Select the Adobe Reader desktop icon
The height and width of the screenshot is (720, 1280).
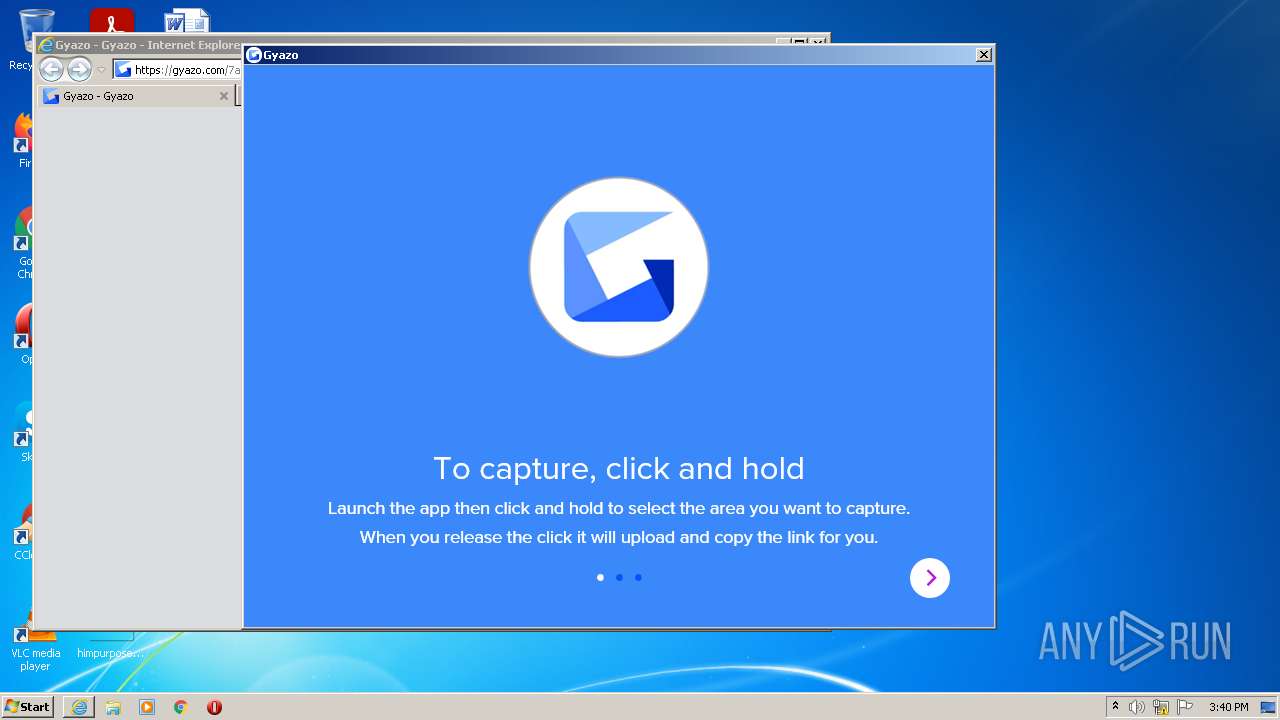pyautogui.click(x=112, y=20)
